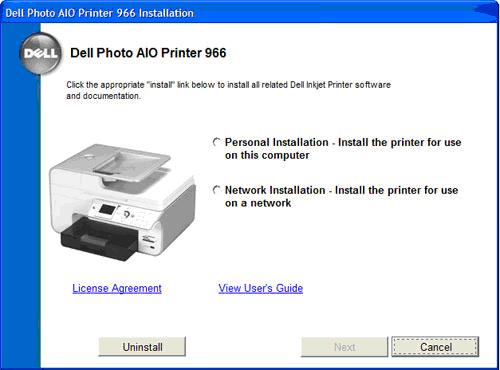Viewport: 500px width, 370px height.
Task: Click the disabled Next button
Action: tap(345, 347)
